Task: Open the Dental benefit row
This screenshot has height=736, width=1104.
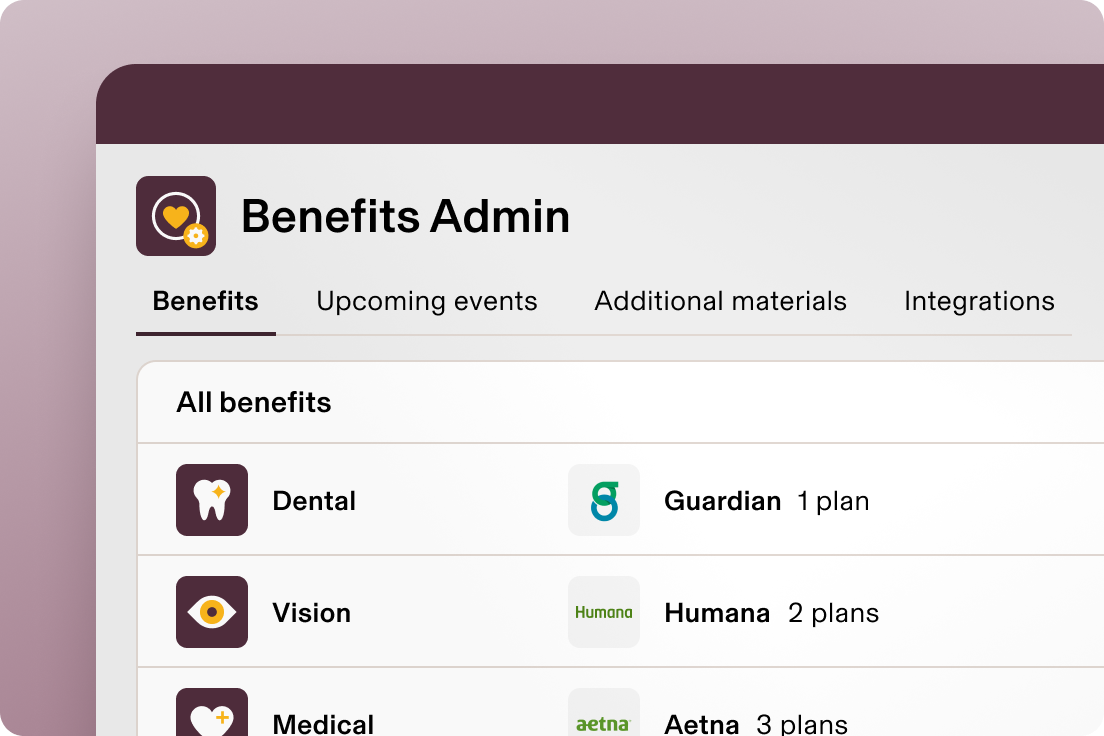Action: click(314, 500)
